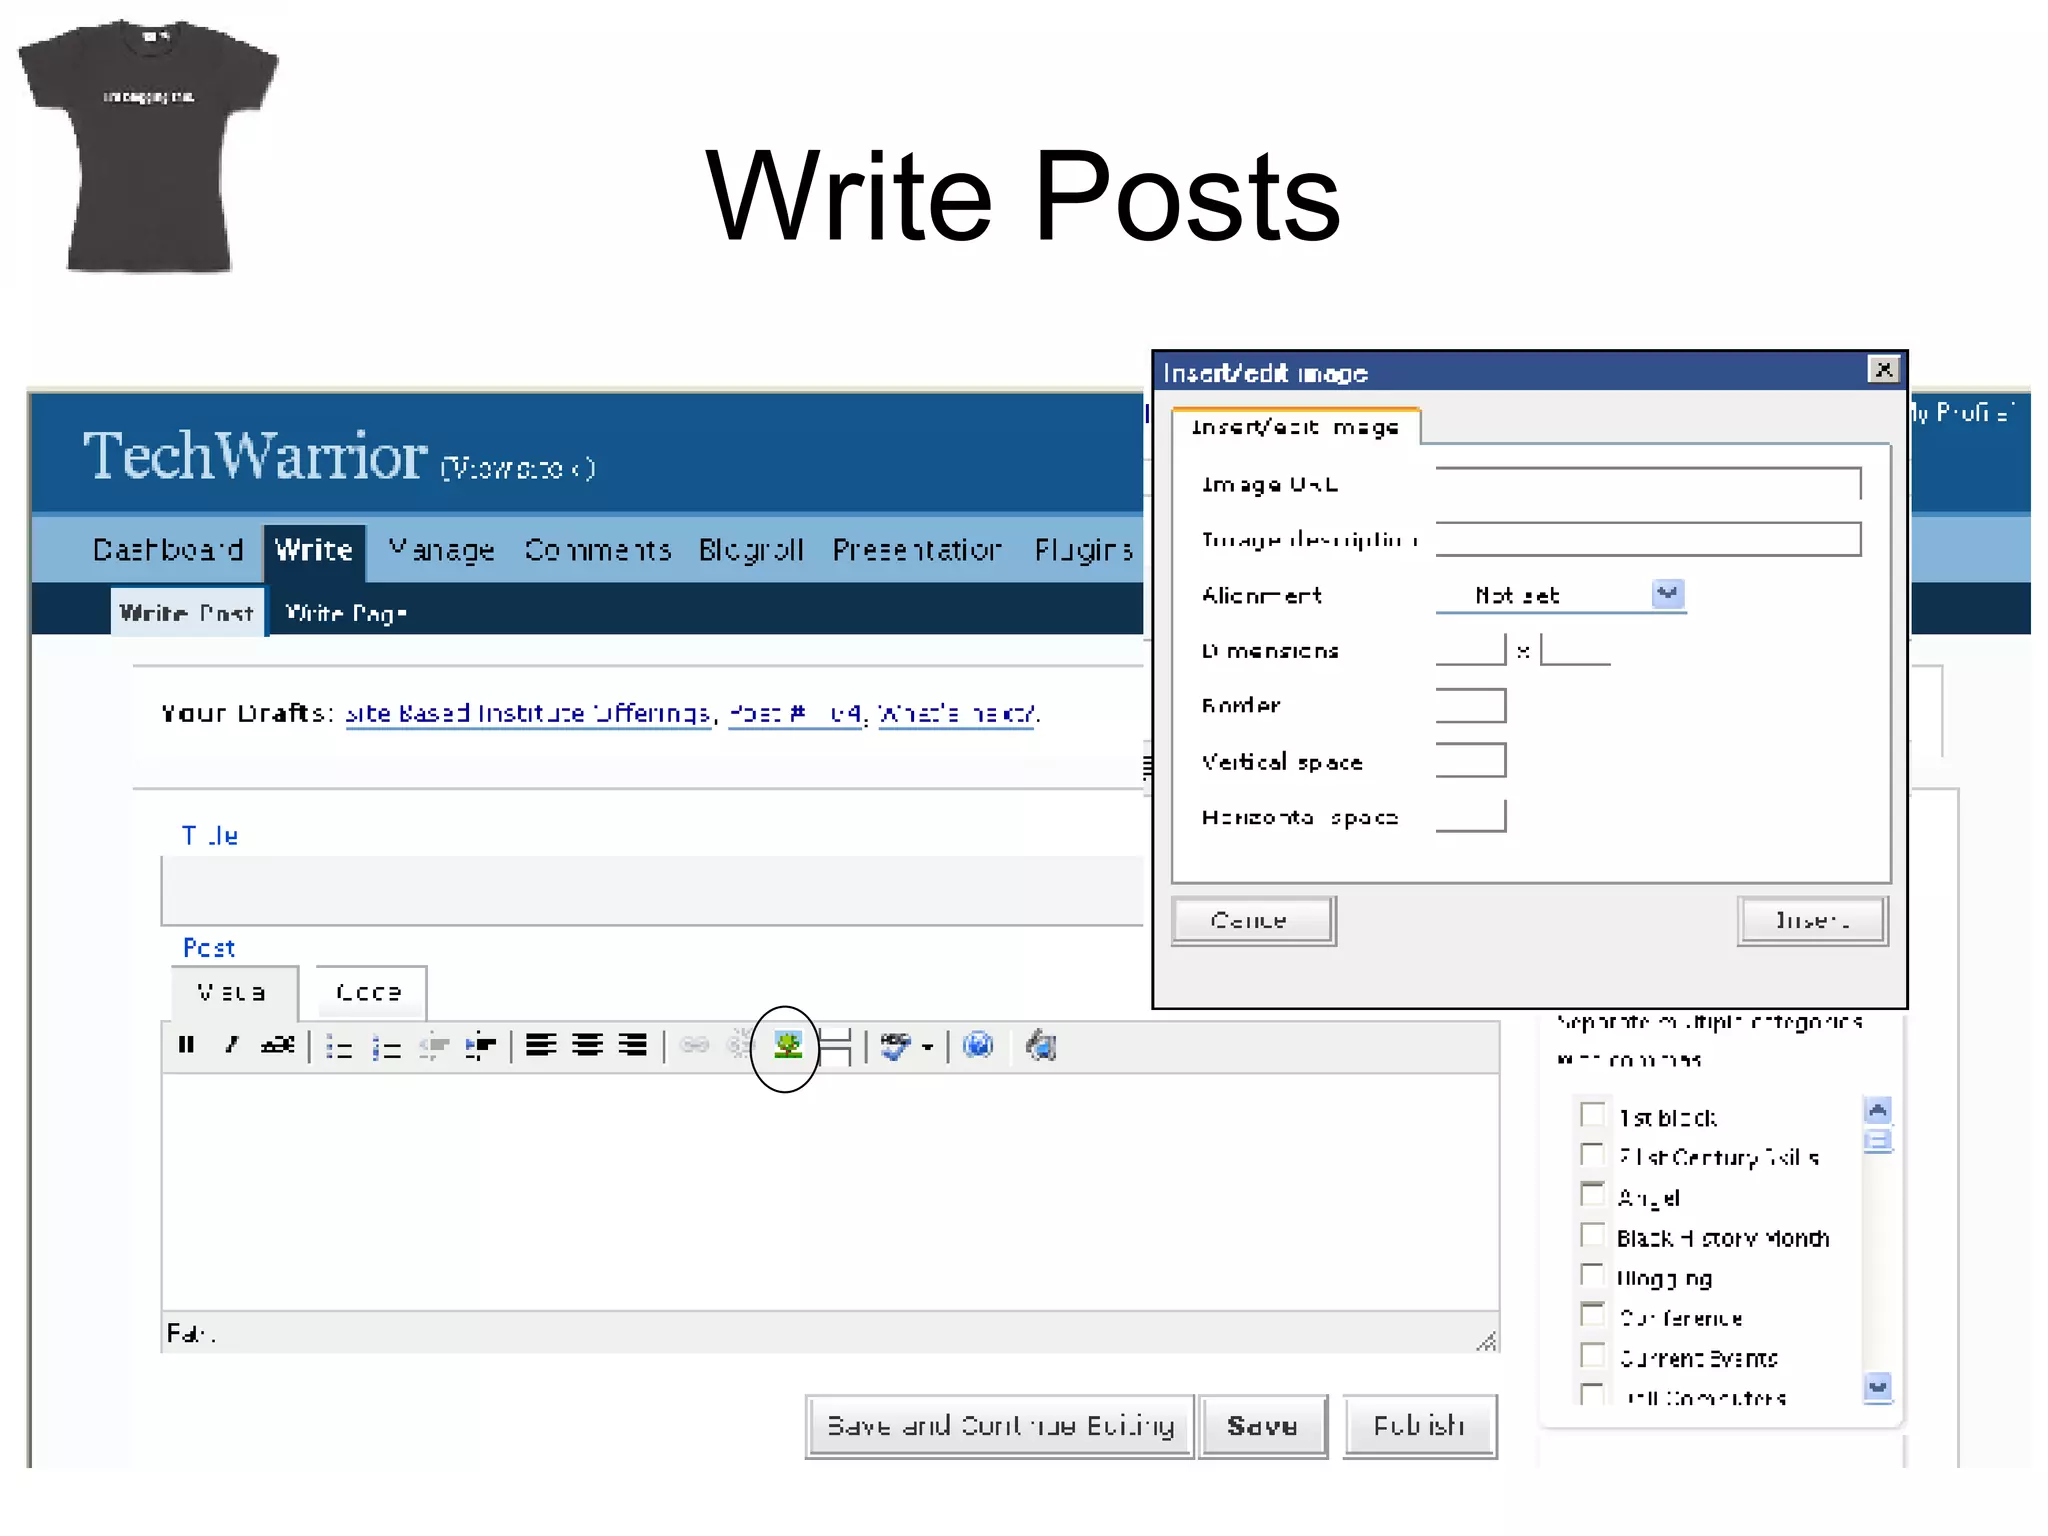This screenshot has width=2048, height=1536.
Task: Switch editor to the Code tab
Action: pyautogui.click(x=369, y=992)
